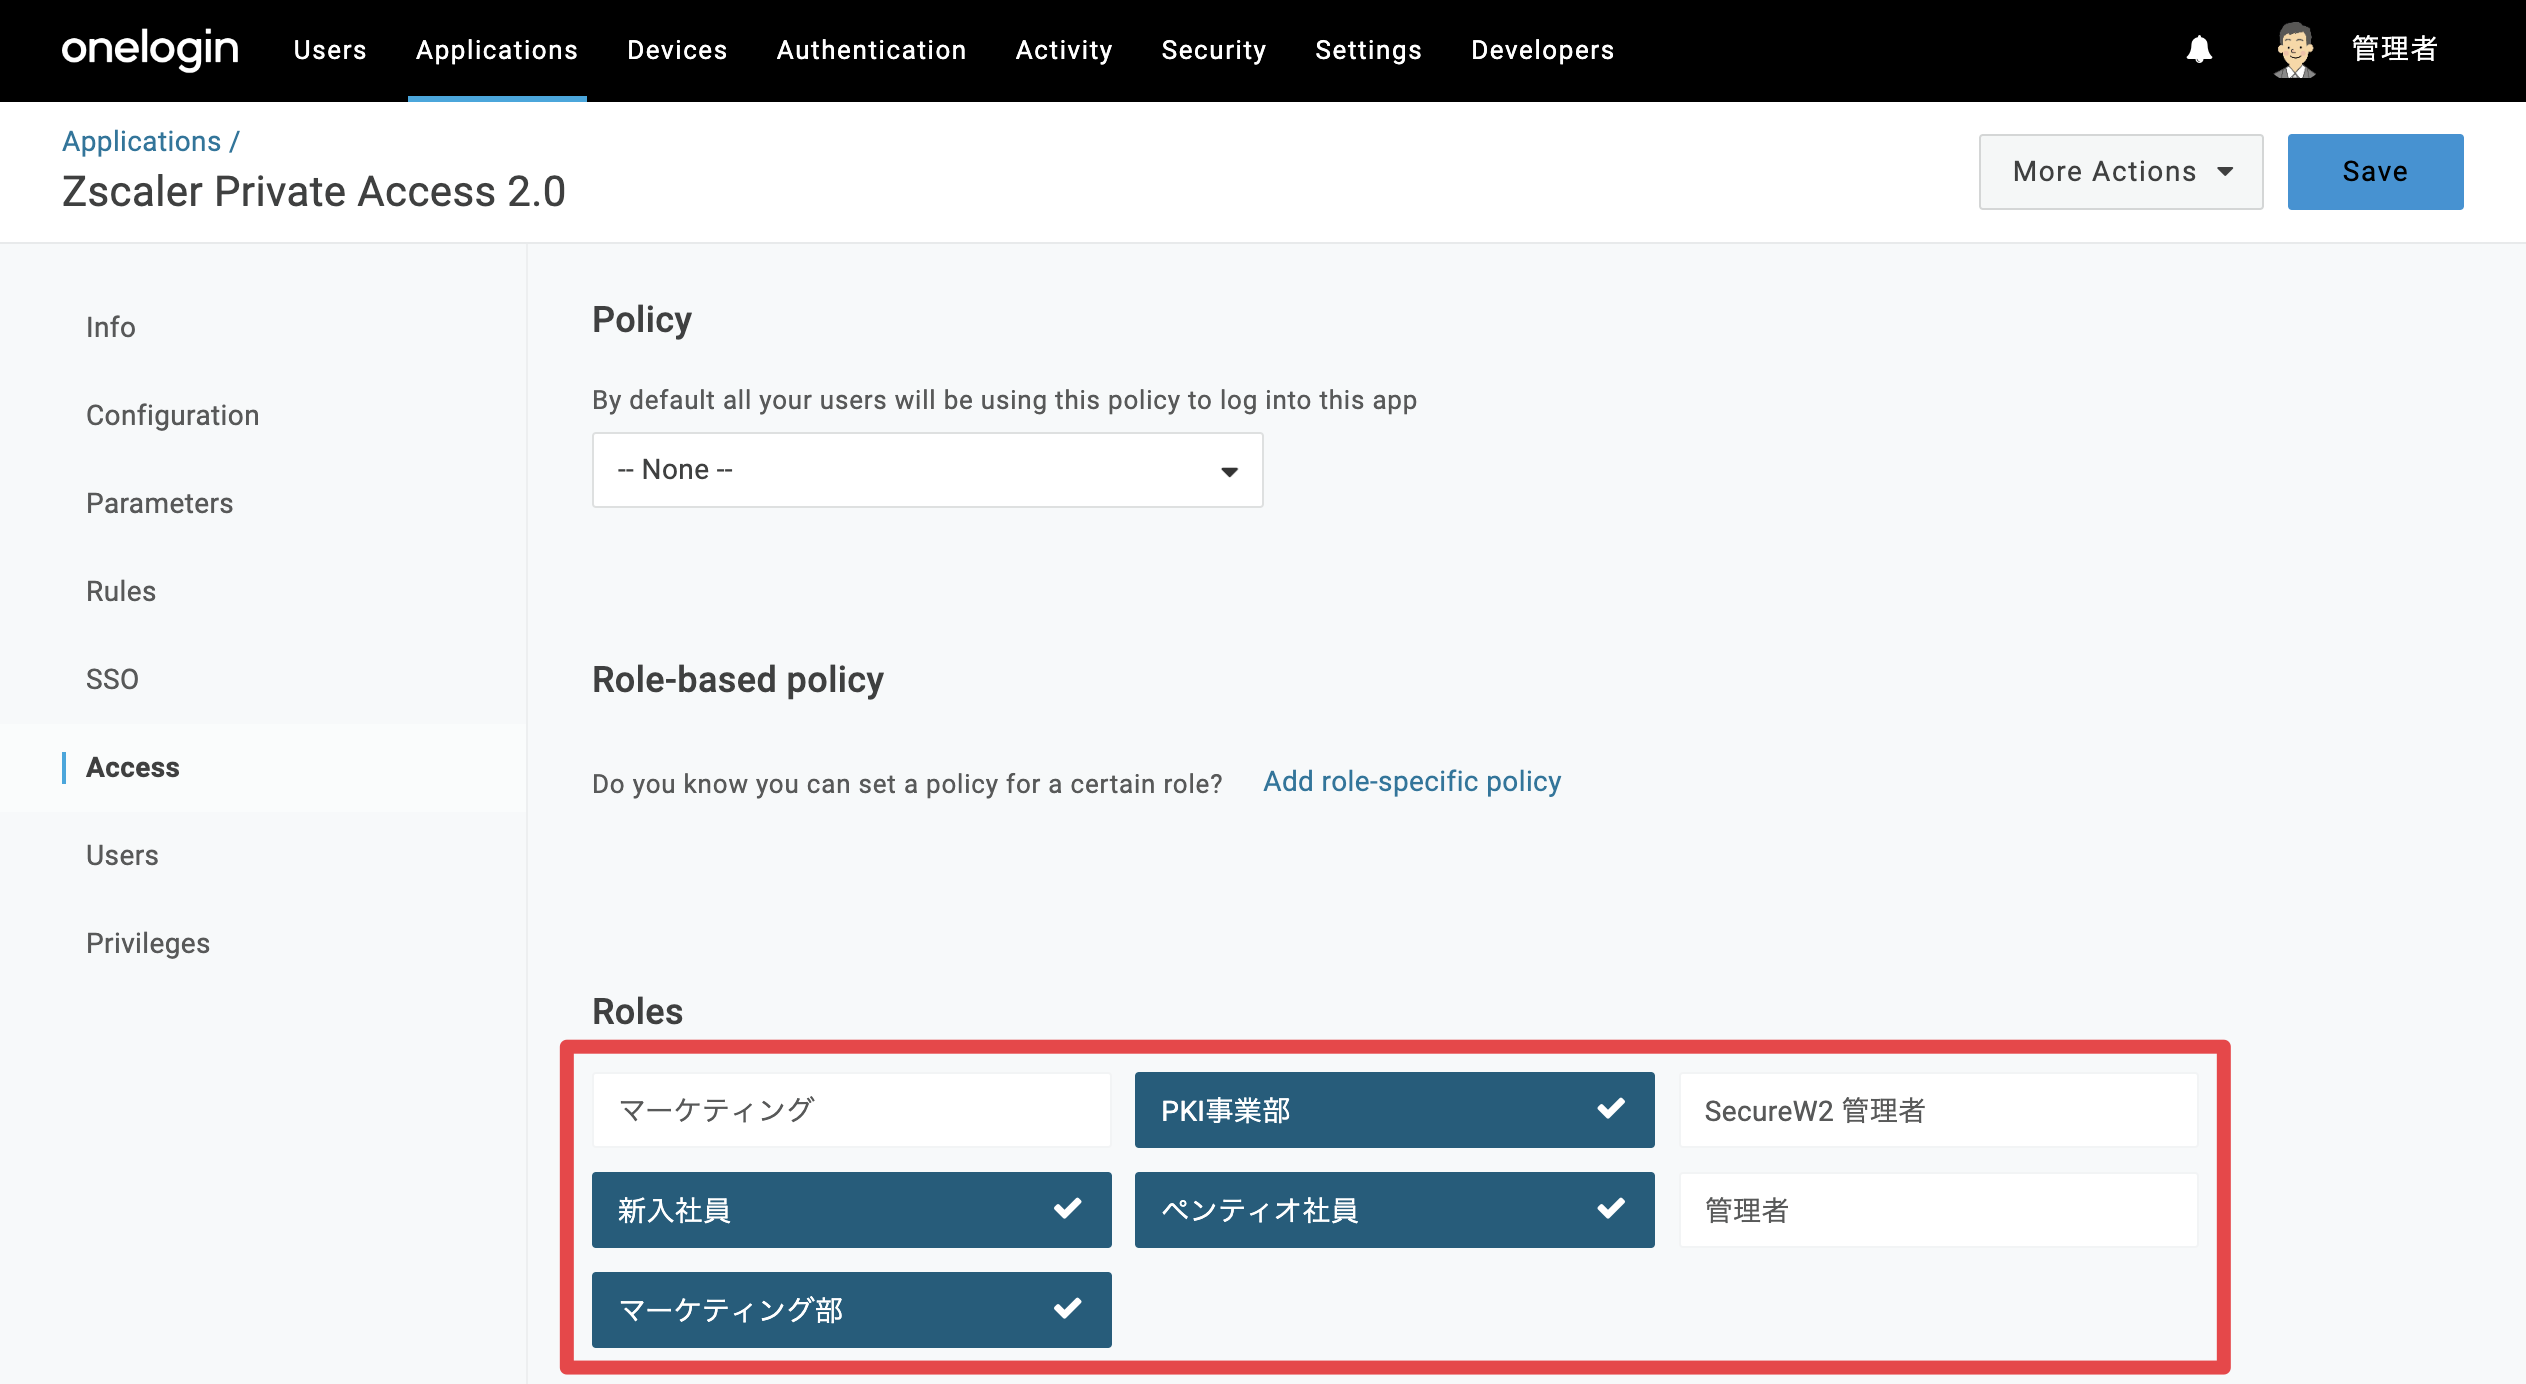Screen dimensions: 2526x1384
Task: Enable the マーケティング role
Action: point(851,1110)
